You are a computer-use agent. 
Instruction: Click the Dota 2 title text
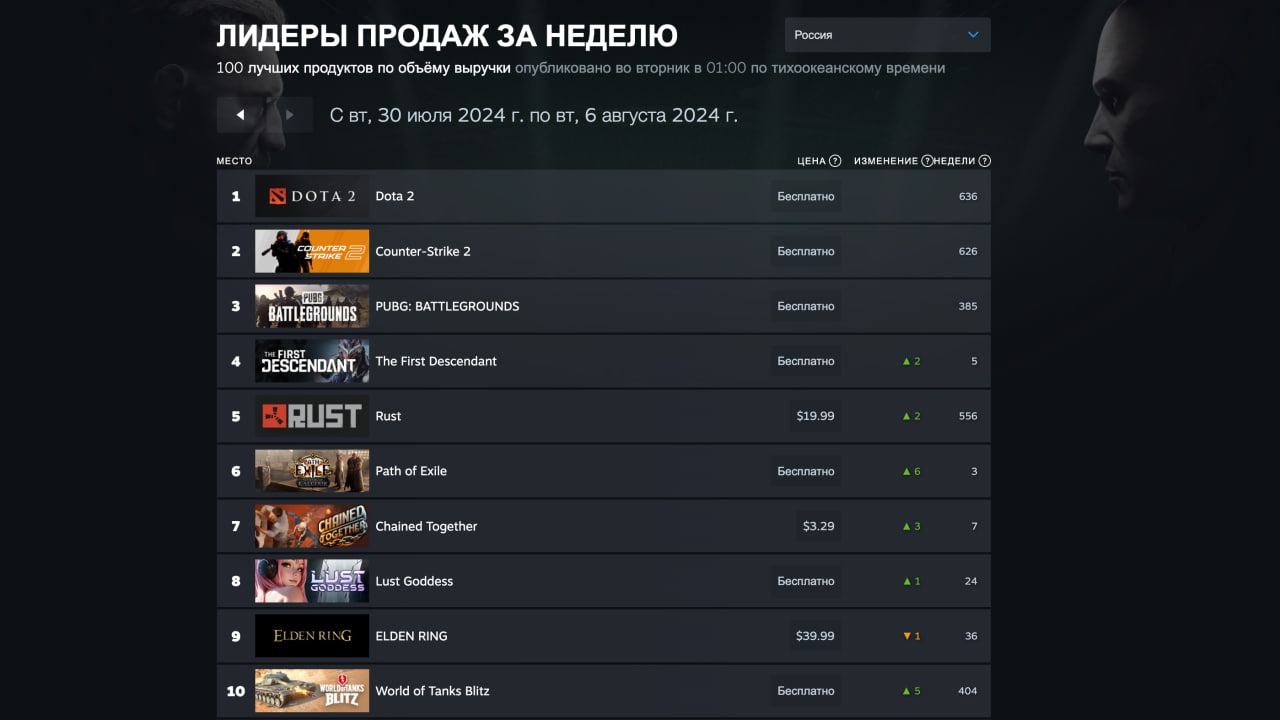[x=395, y=196]
